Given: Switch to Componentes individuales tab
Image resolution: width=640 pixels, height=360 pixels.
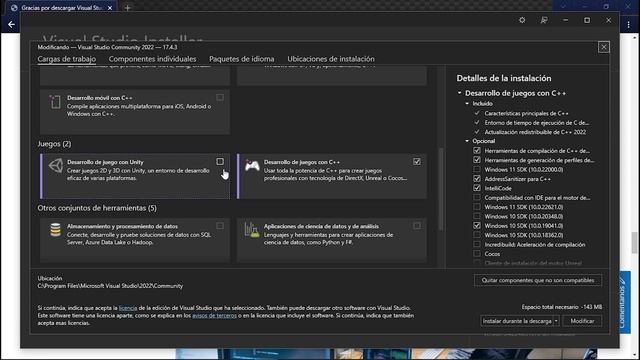Looking at the screenshot, I should [152, 59].
